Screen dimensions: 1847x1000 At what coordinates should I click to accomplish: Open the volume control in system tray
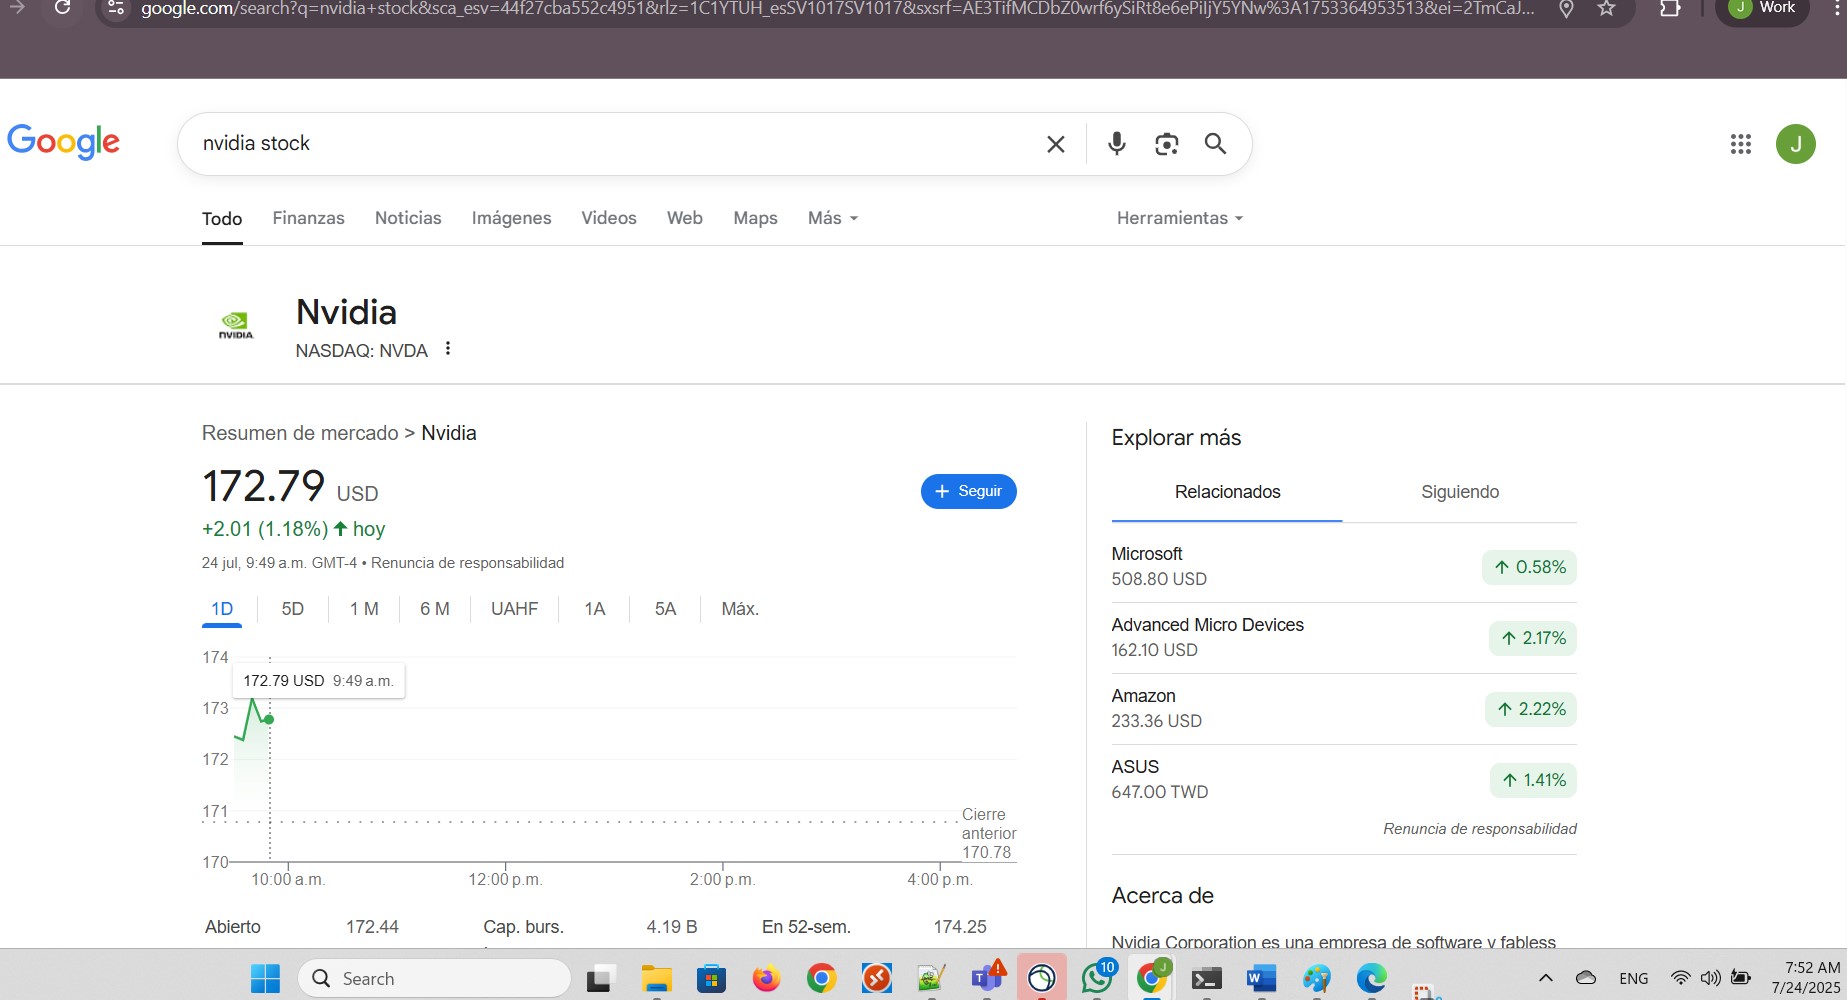[1711, 978]
